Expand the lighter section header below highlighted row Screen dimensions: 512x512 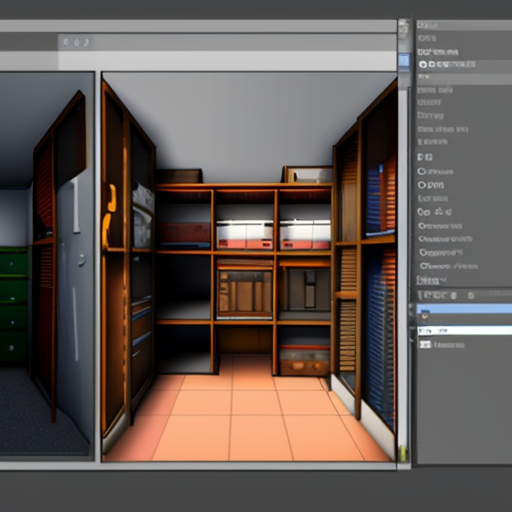tap(464, 78)
